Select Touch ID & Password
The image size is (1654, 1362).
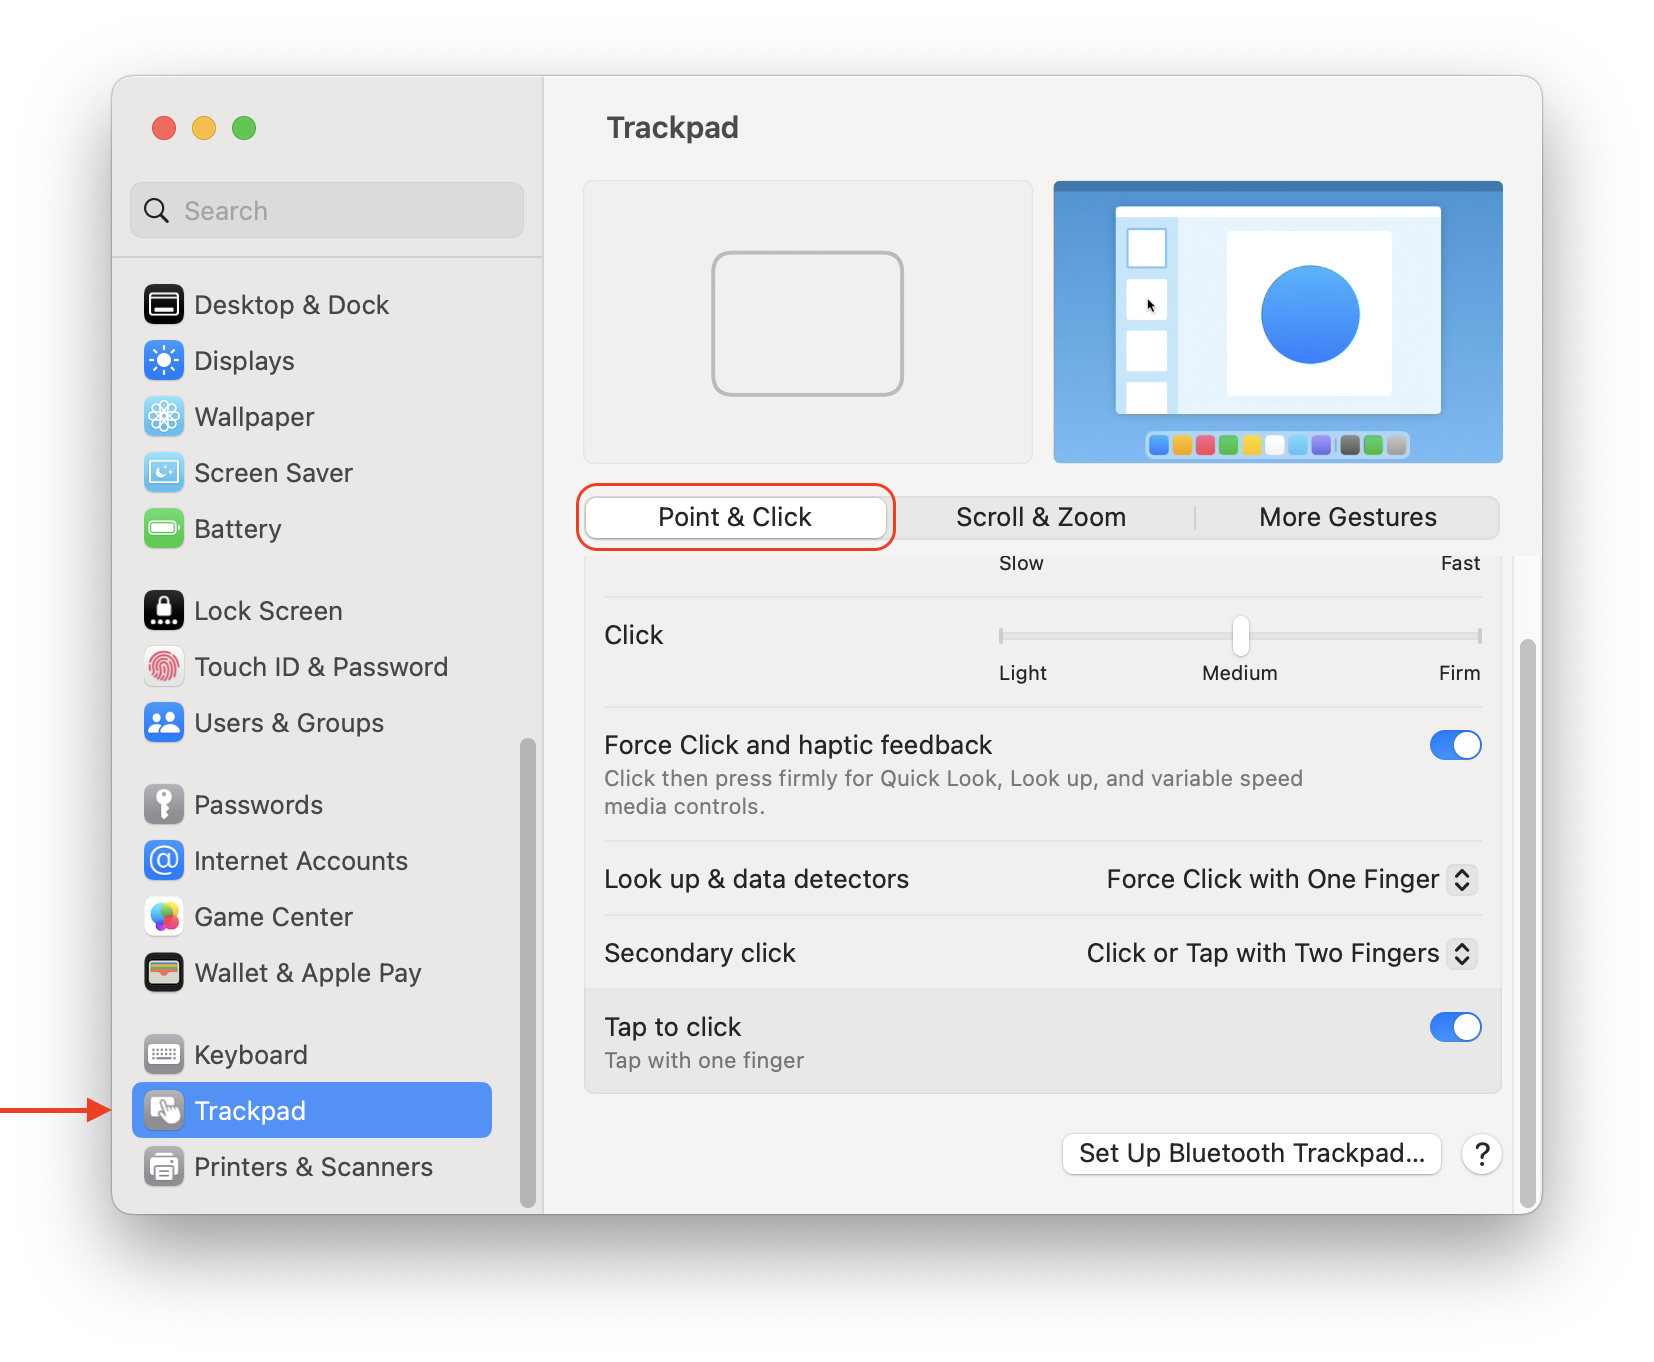[321, 667]
